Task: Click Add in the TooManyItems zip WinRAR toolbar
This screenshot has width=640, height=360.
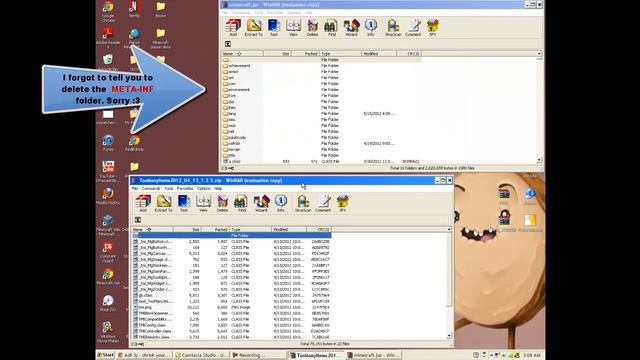Action: (143, 203)
